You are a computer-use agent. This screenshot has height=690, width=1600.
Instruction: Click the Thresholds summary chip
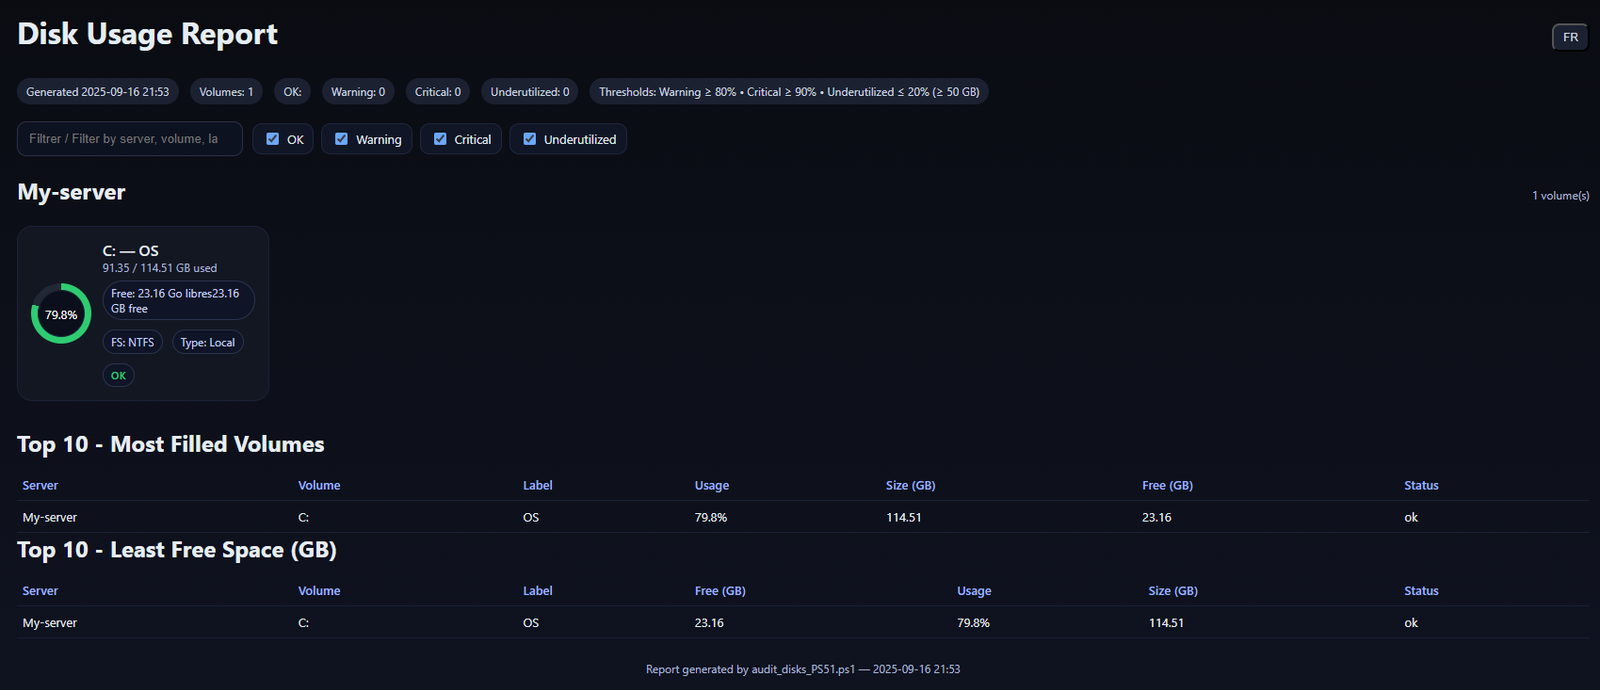(788, 92)
